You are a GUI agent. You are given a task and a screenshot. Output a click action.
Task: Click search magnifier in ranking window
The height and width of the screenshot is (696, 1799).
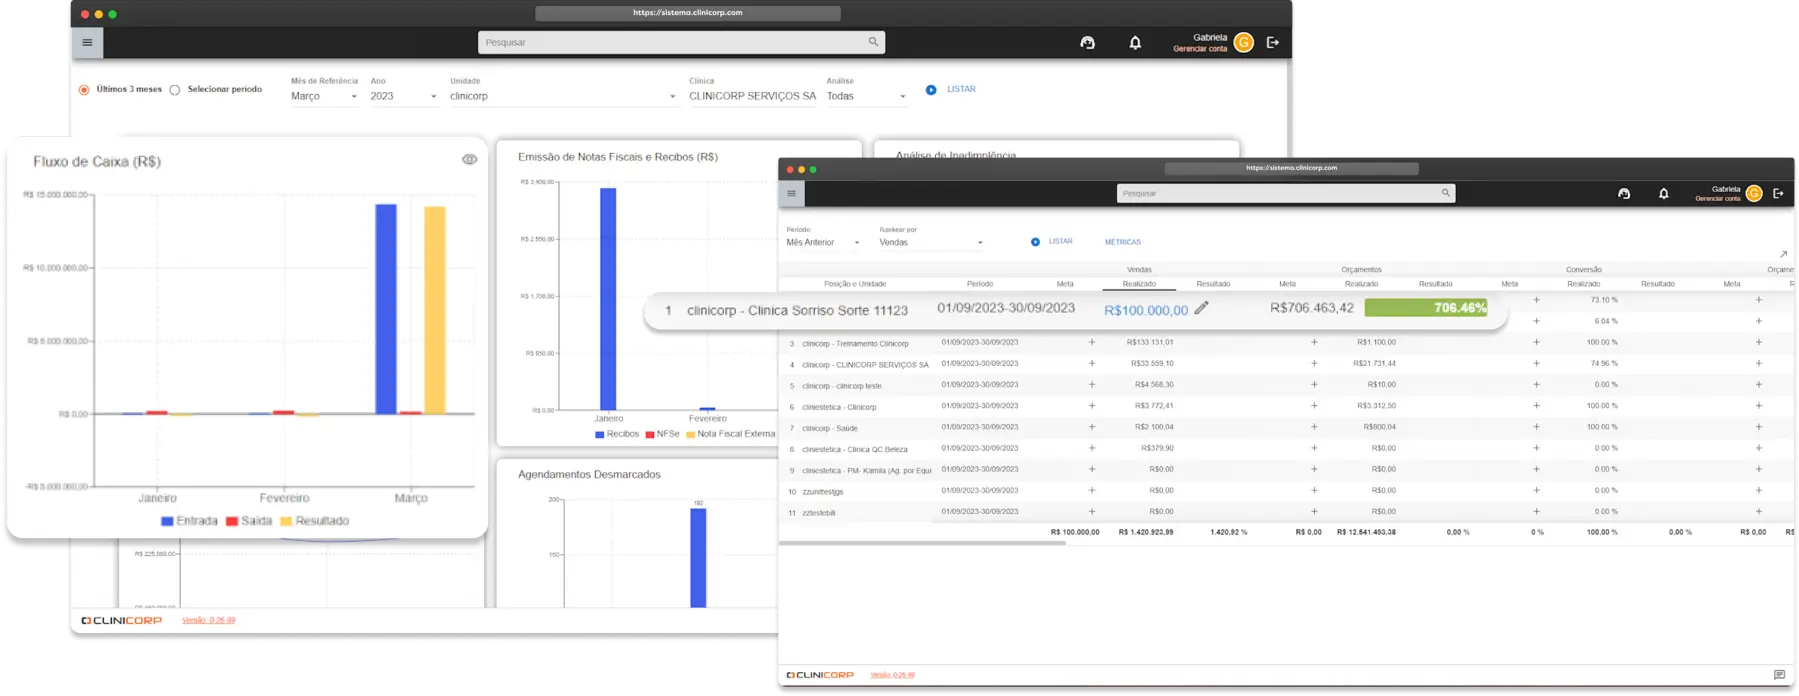[x=1445, y=193]
